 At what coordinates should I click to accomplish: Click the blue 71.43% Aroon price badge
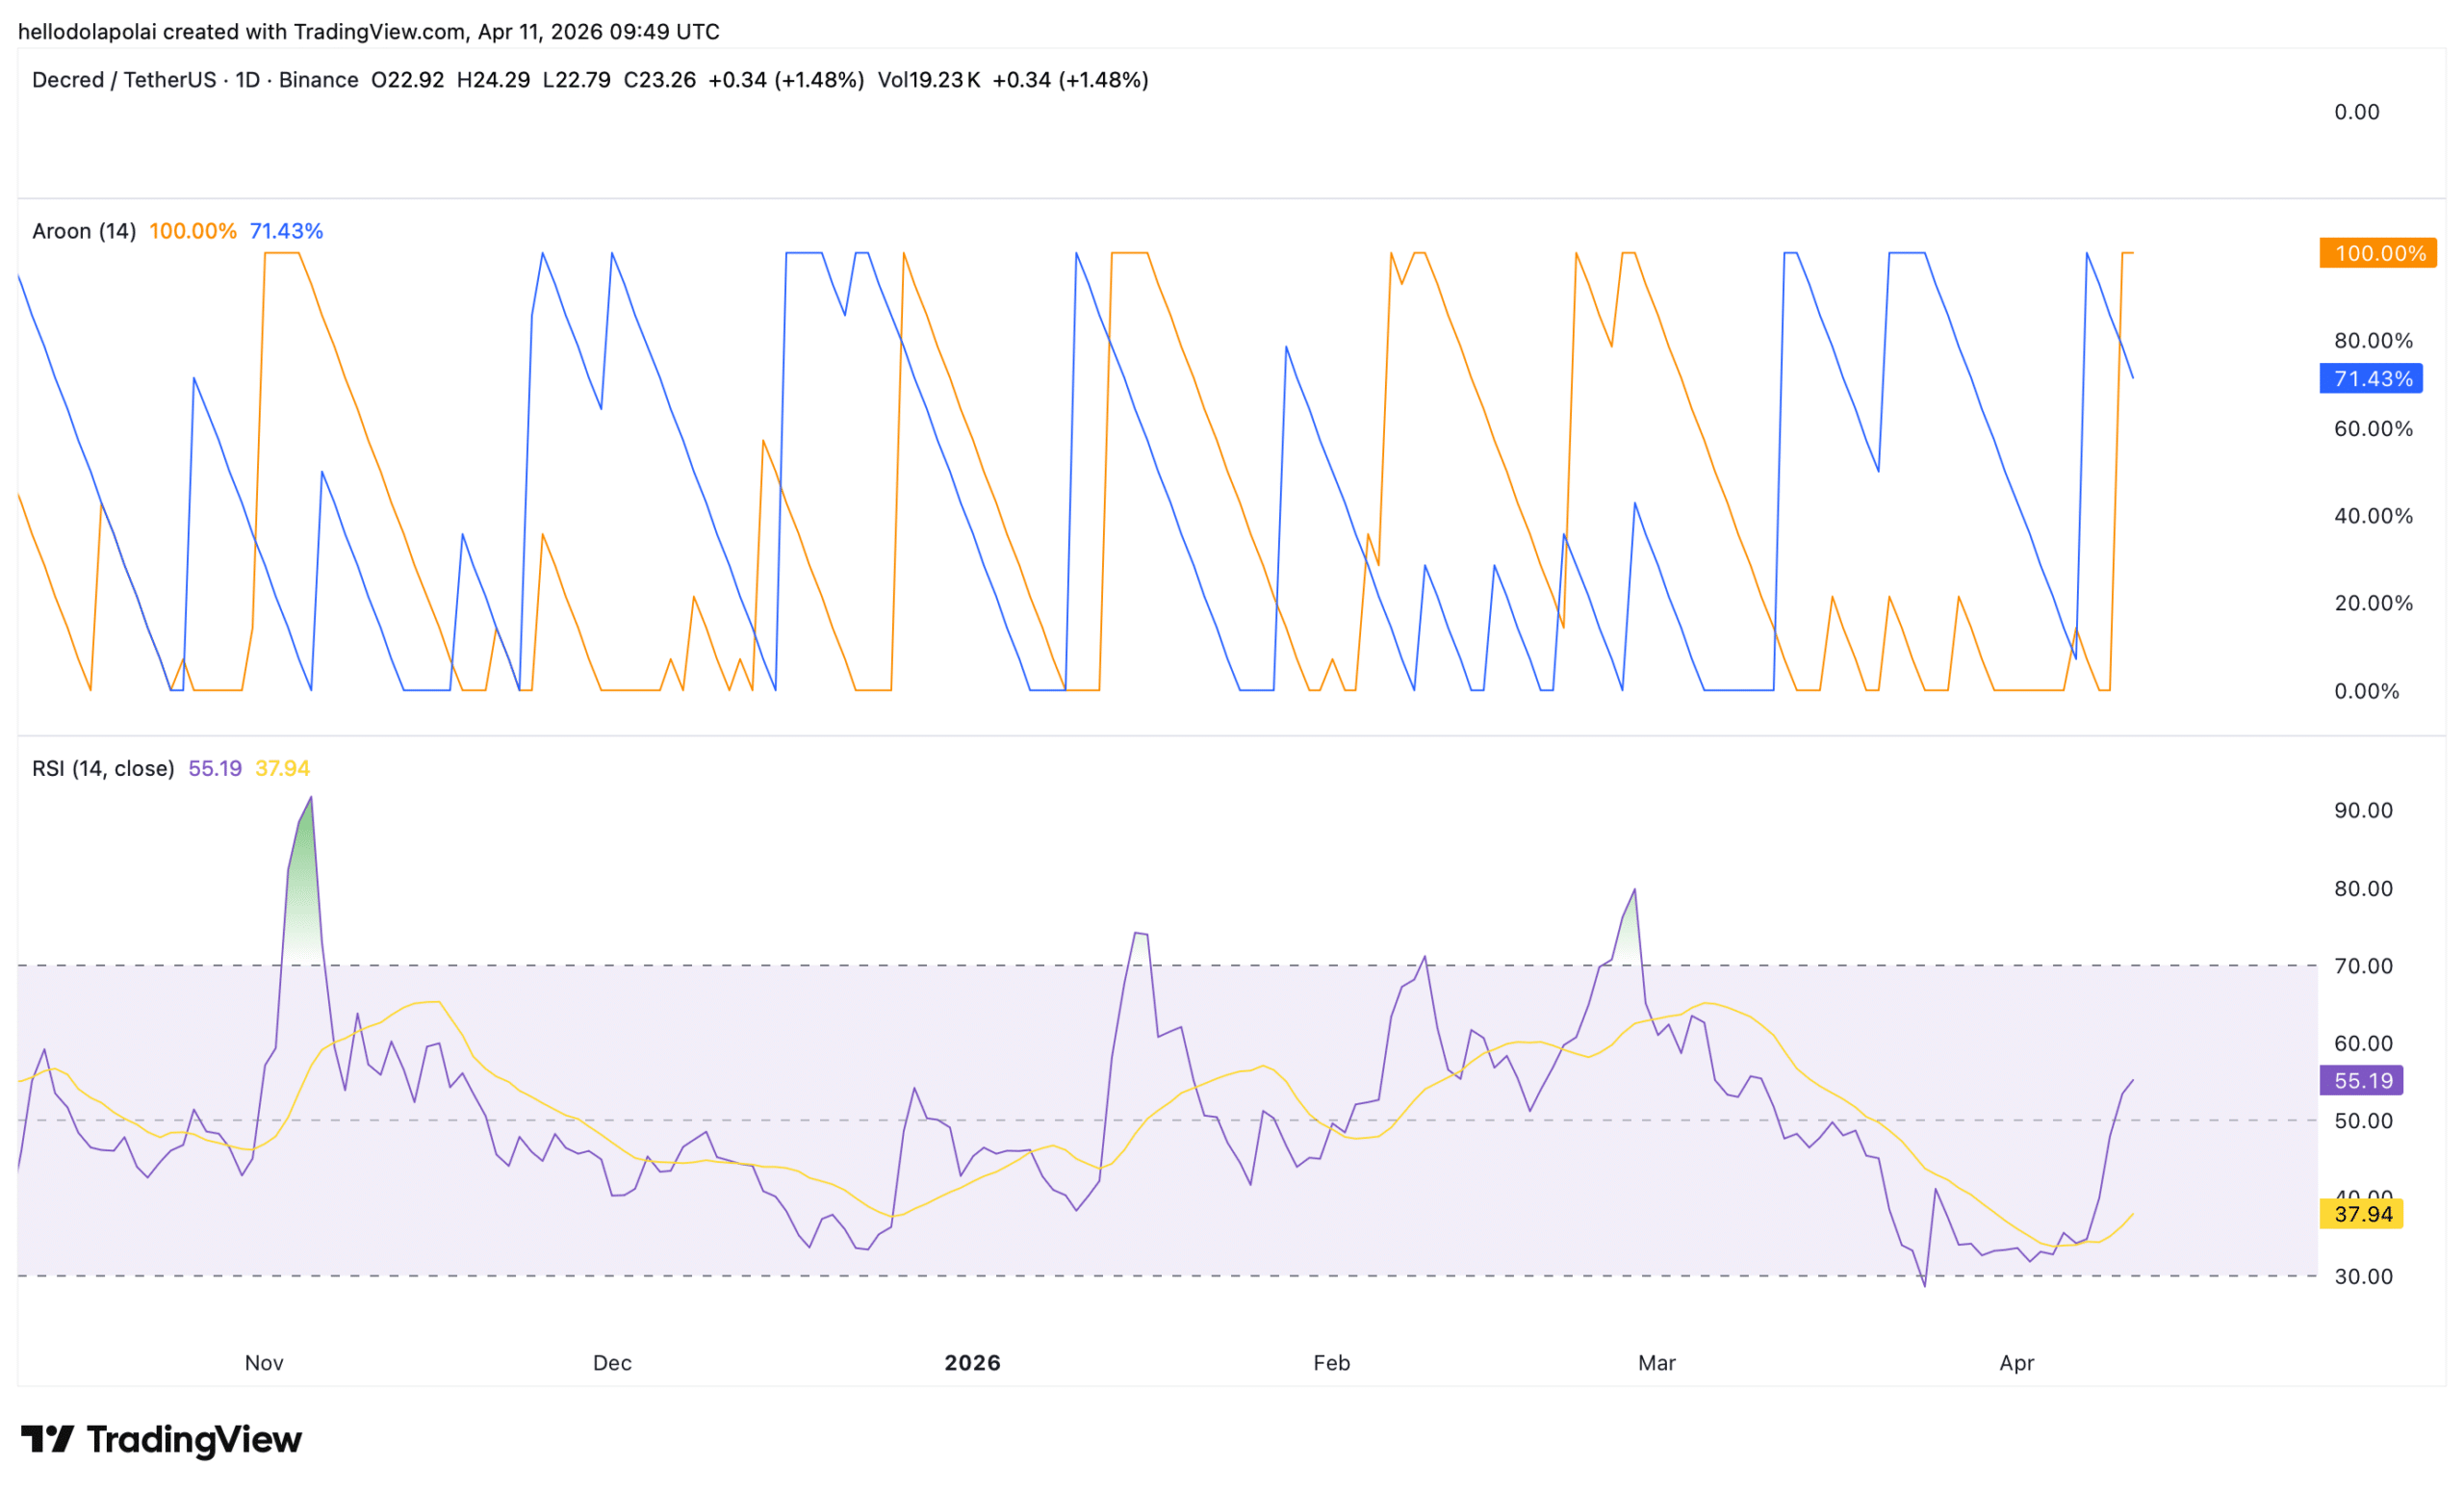pos(2371,379)
